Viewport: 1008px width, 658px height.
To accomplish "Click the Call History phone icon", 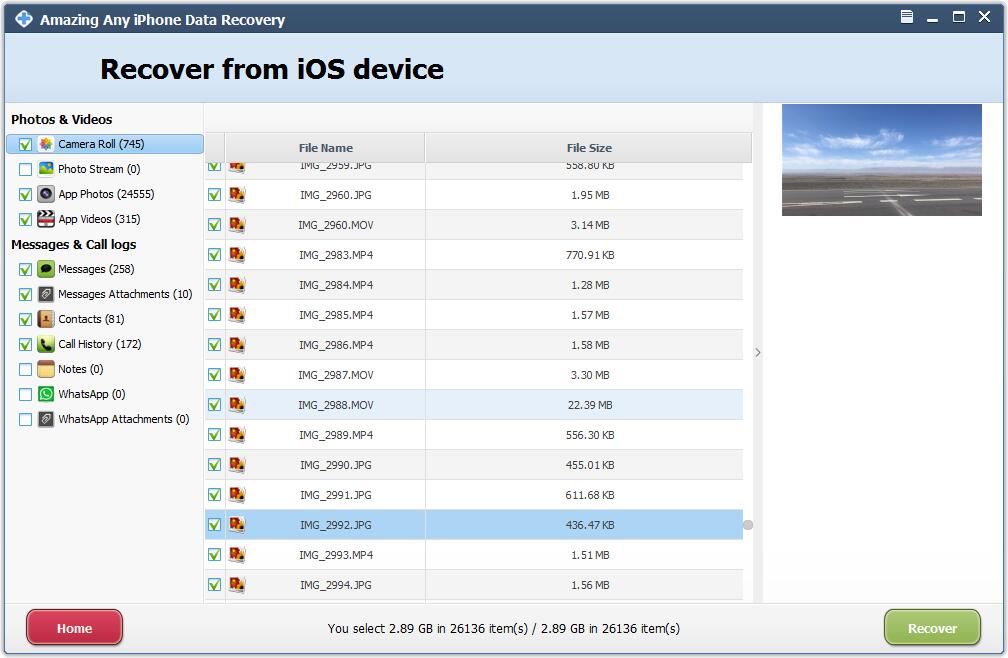I will tap(46, 344).
